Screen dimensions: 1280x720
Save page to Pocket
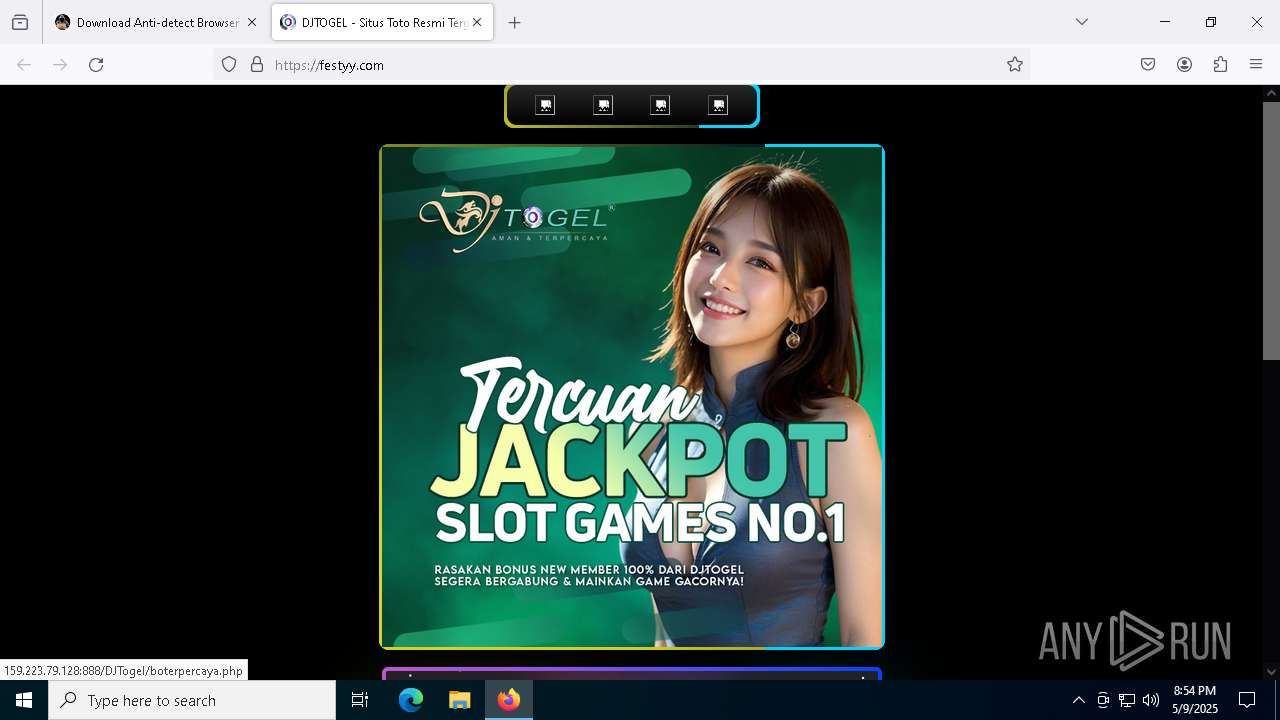[1148, 65]
